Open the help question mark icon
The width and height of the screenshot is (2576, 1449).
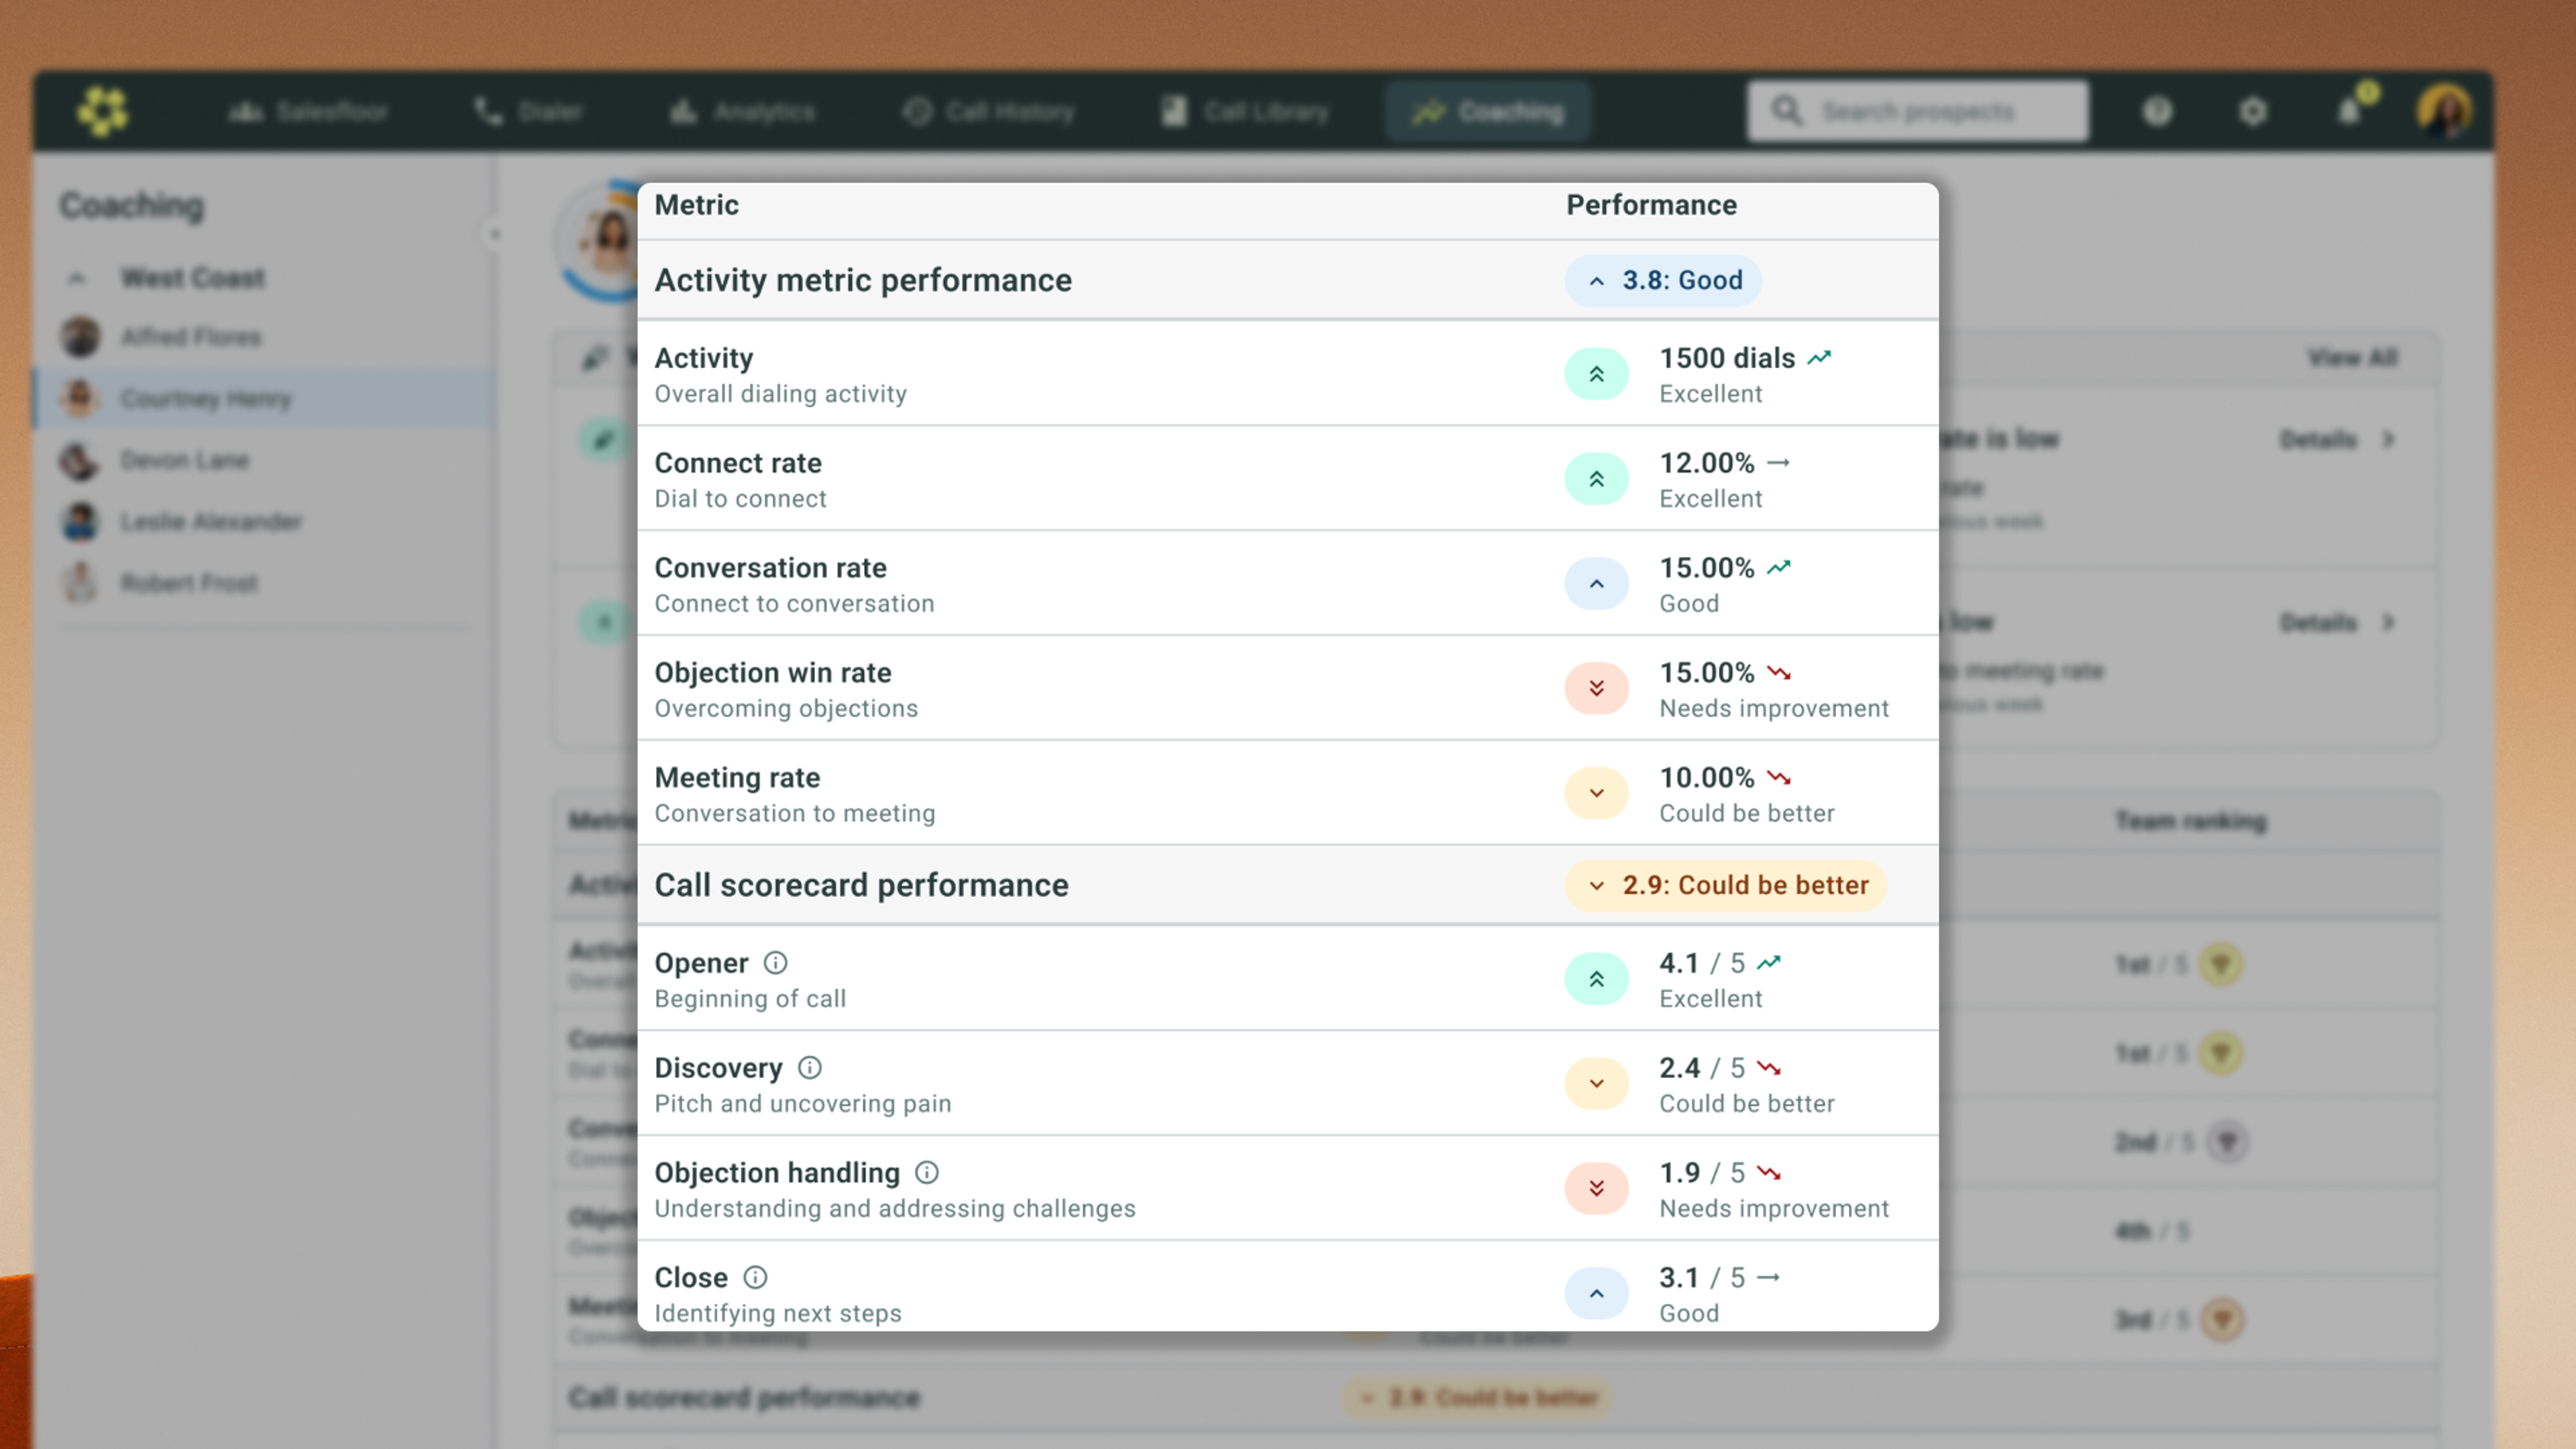[2158, 111]
